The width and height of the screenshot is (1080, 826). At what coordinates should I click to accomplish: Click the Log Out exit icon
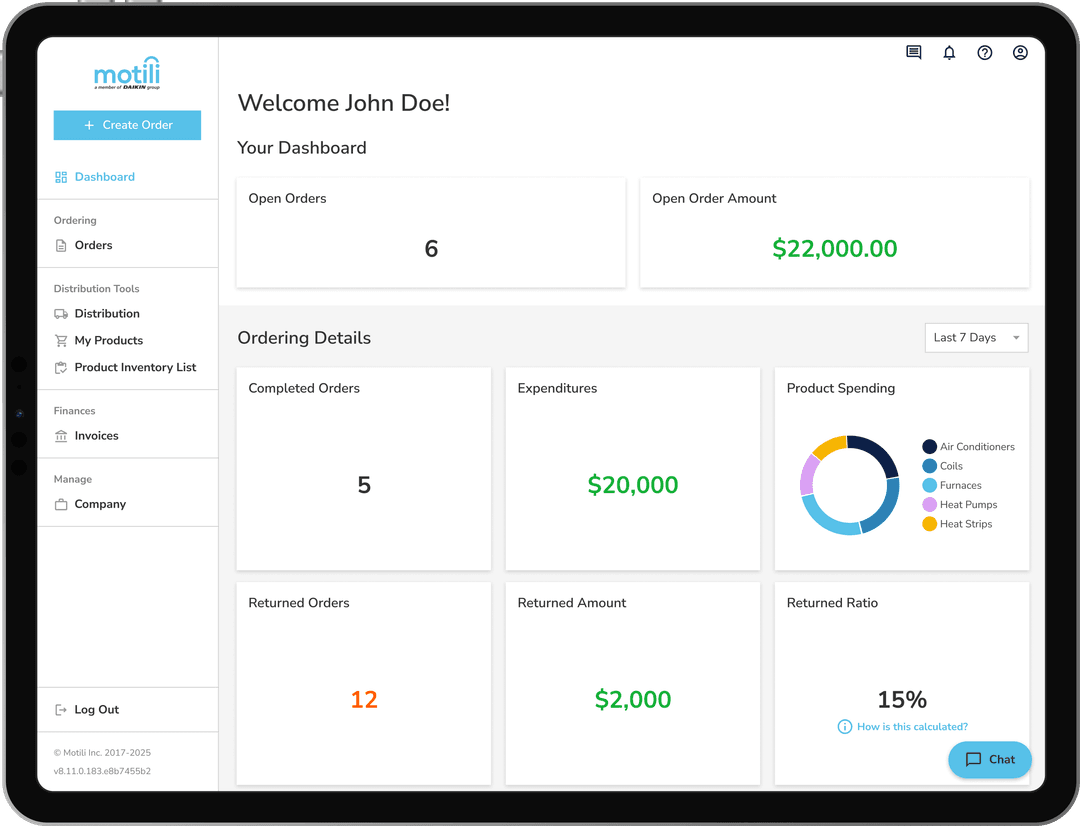61,709
